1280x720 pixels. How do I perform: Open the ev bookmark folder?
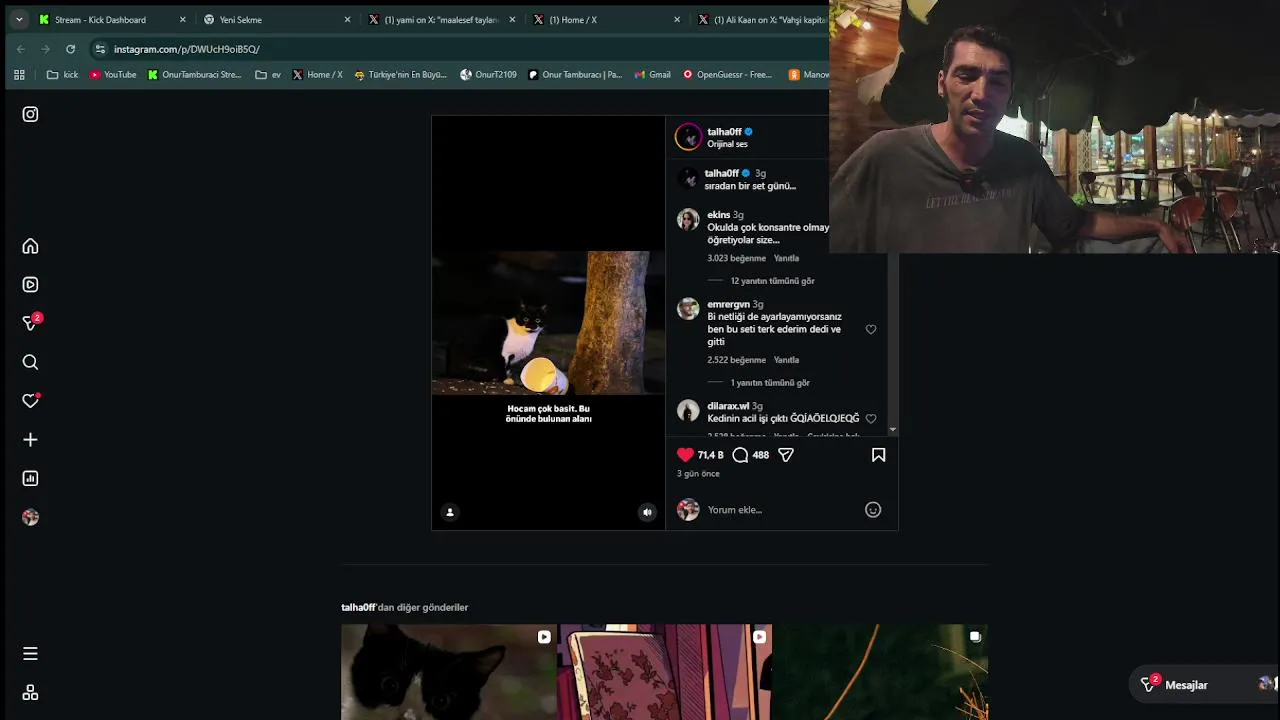click(268, 75)
